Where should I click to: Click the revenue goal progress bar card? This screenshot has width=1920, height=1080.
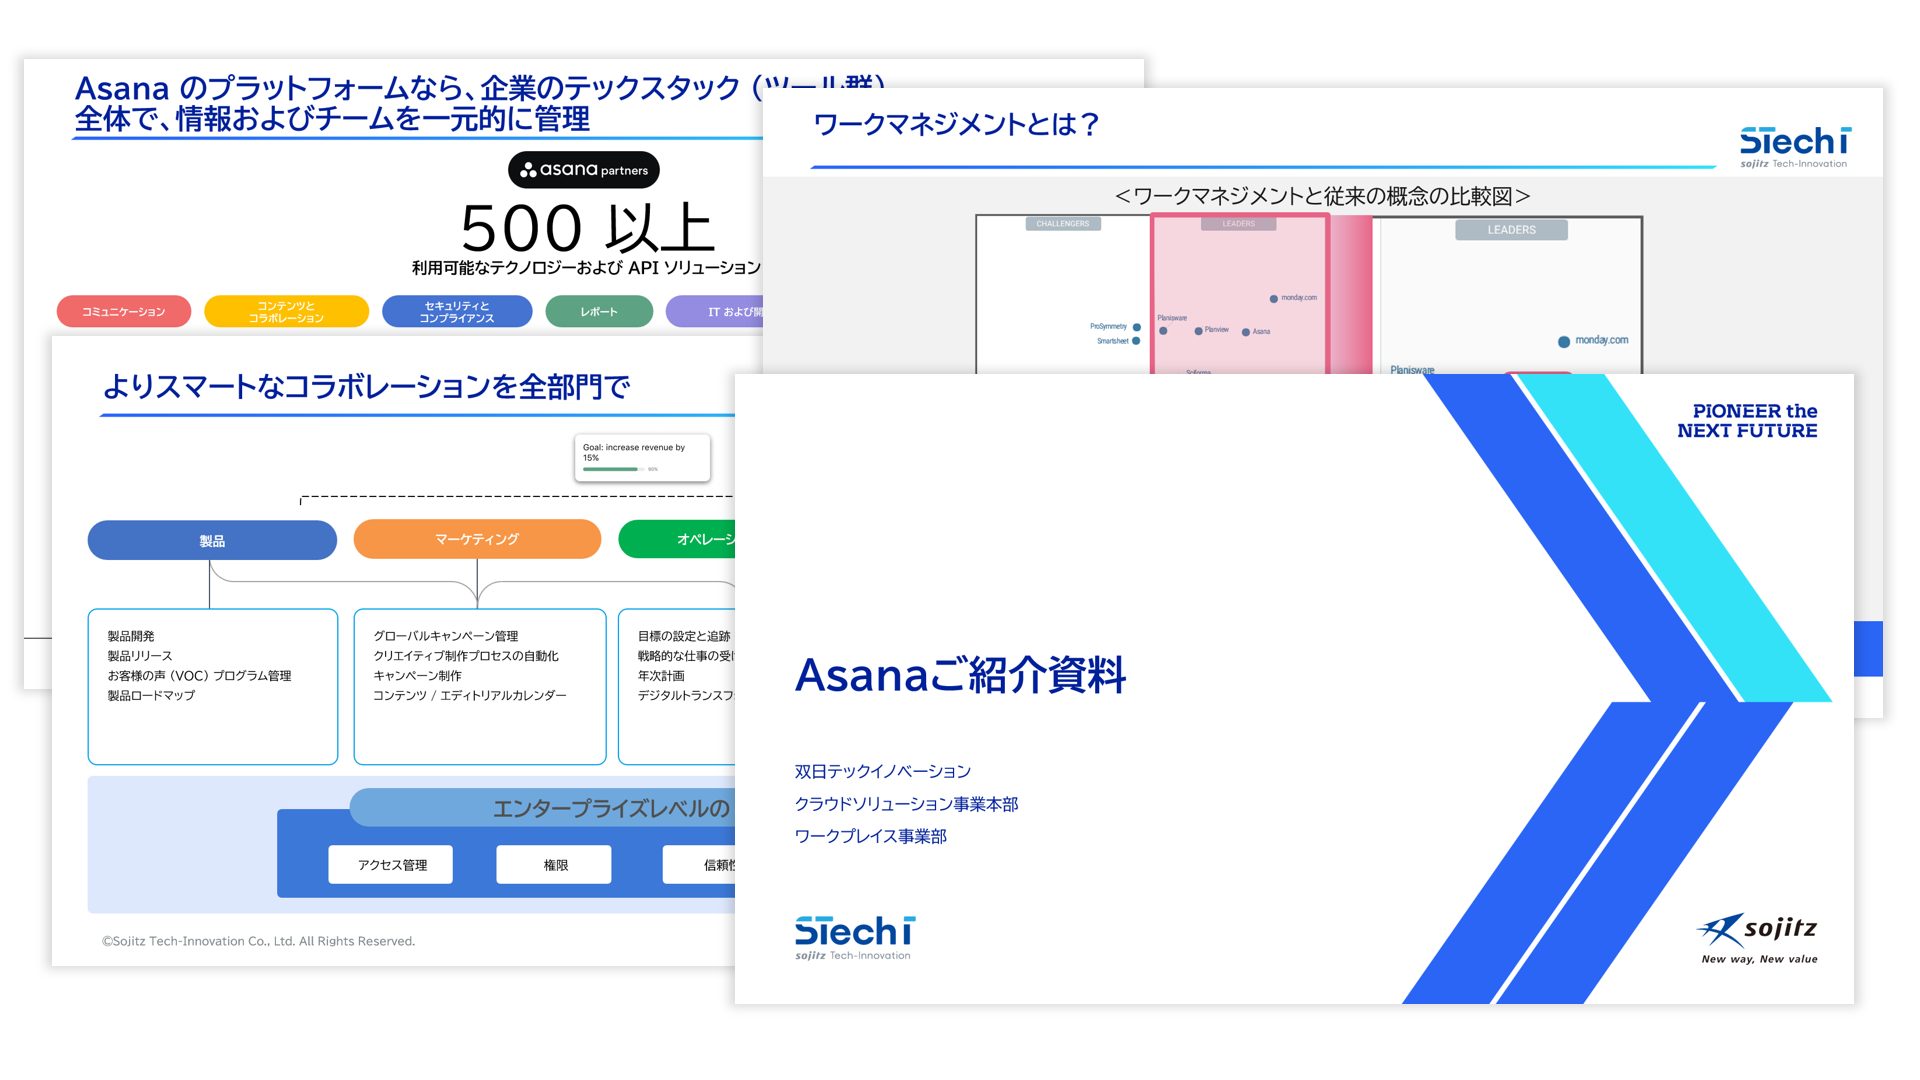click(x=641, y=457)
